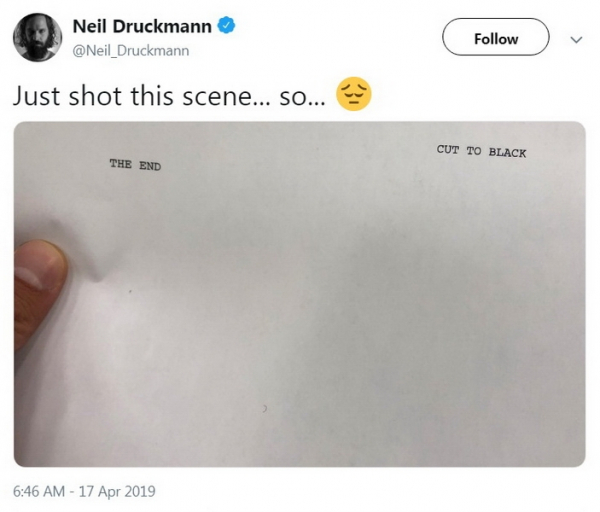Image resolution: width=600 pixels, height=512 pixels.
Task: Click the THE END text in photo
Action: pos(135,165)
